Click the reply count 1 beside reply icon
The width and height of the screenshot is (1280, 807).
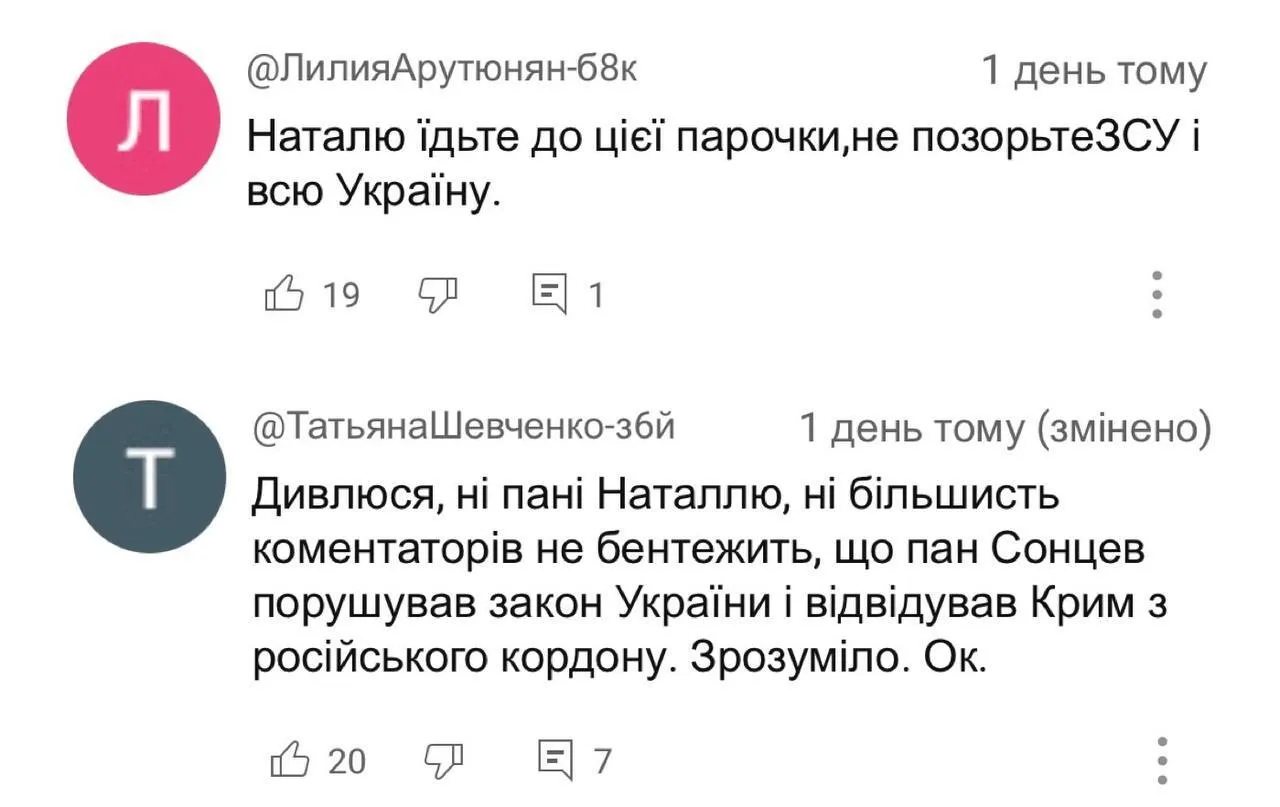(x=596, y=295)
